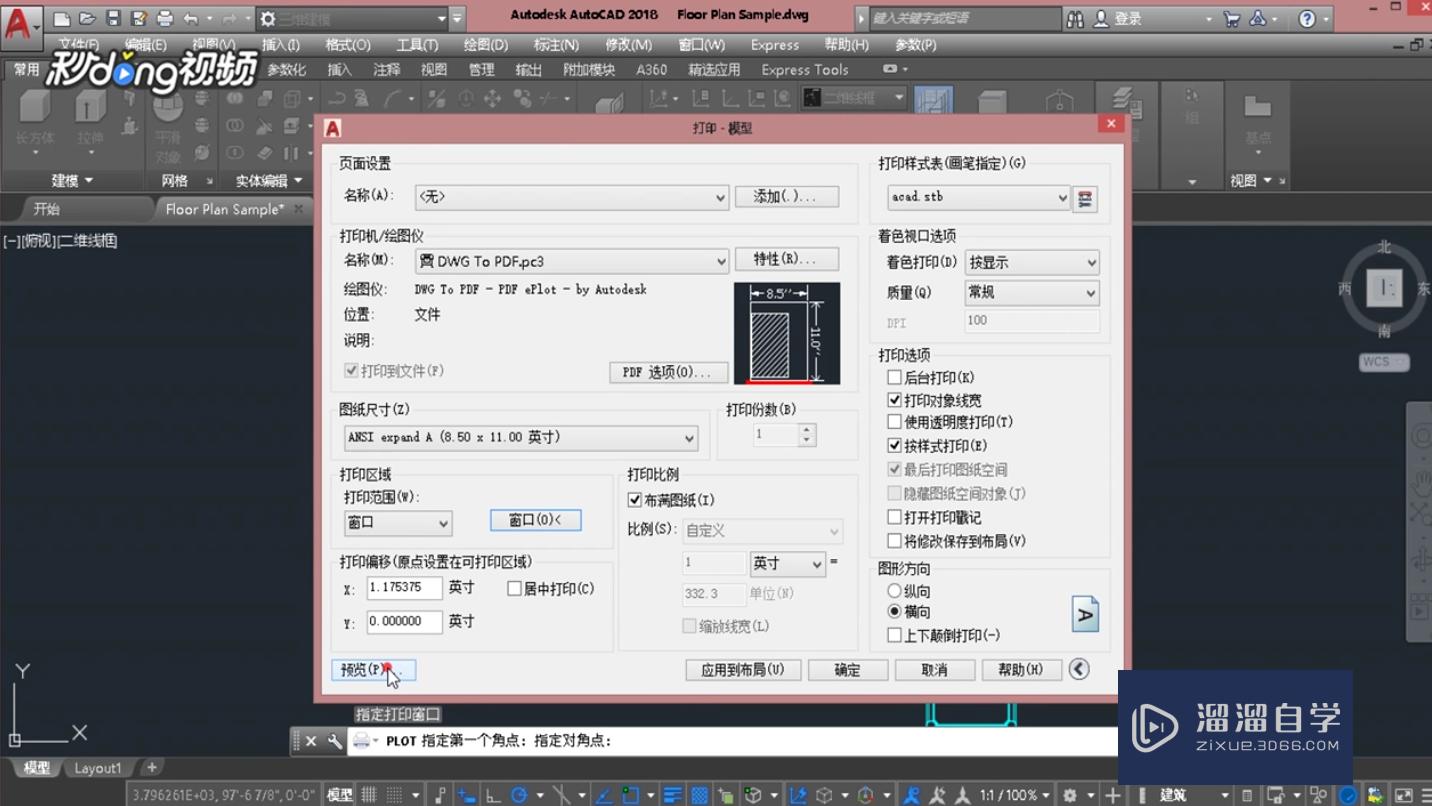Click into the X offset field 1.175375

coord(404,588)
